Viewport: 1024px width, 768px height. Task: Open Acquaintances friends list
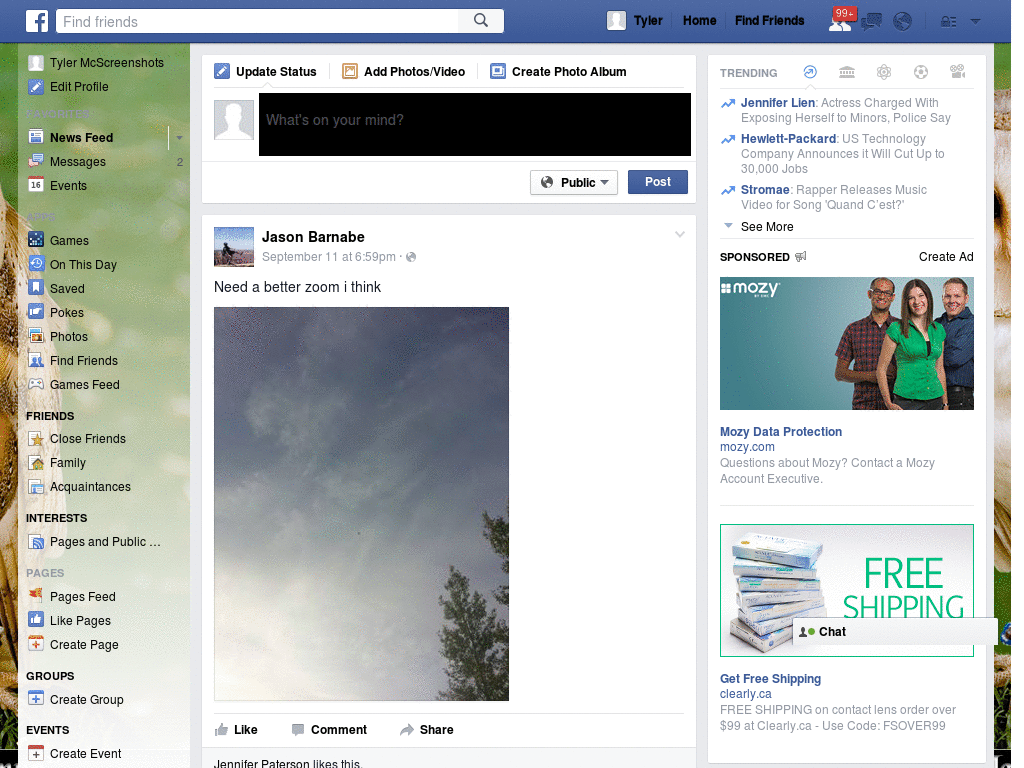pyautogui.click(x=90, y=487)
